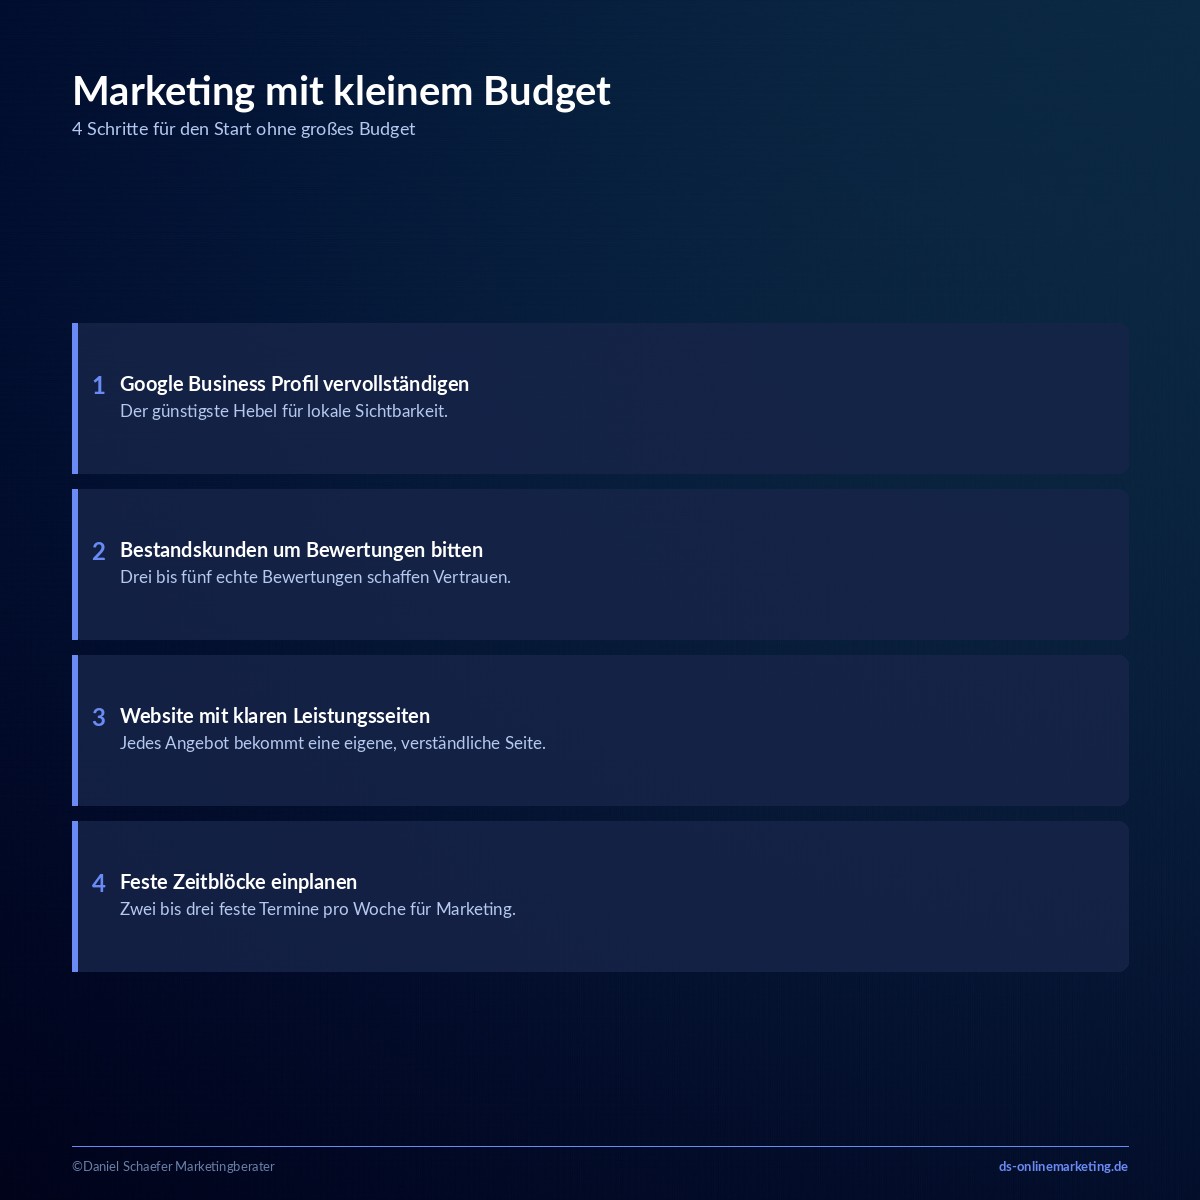The width and height of the screenshot is (1200, 1200).
Task: Open the ds-onlinemarketing.de link
Action: click(1063, 1166)
